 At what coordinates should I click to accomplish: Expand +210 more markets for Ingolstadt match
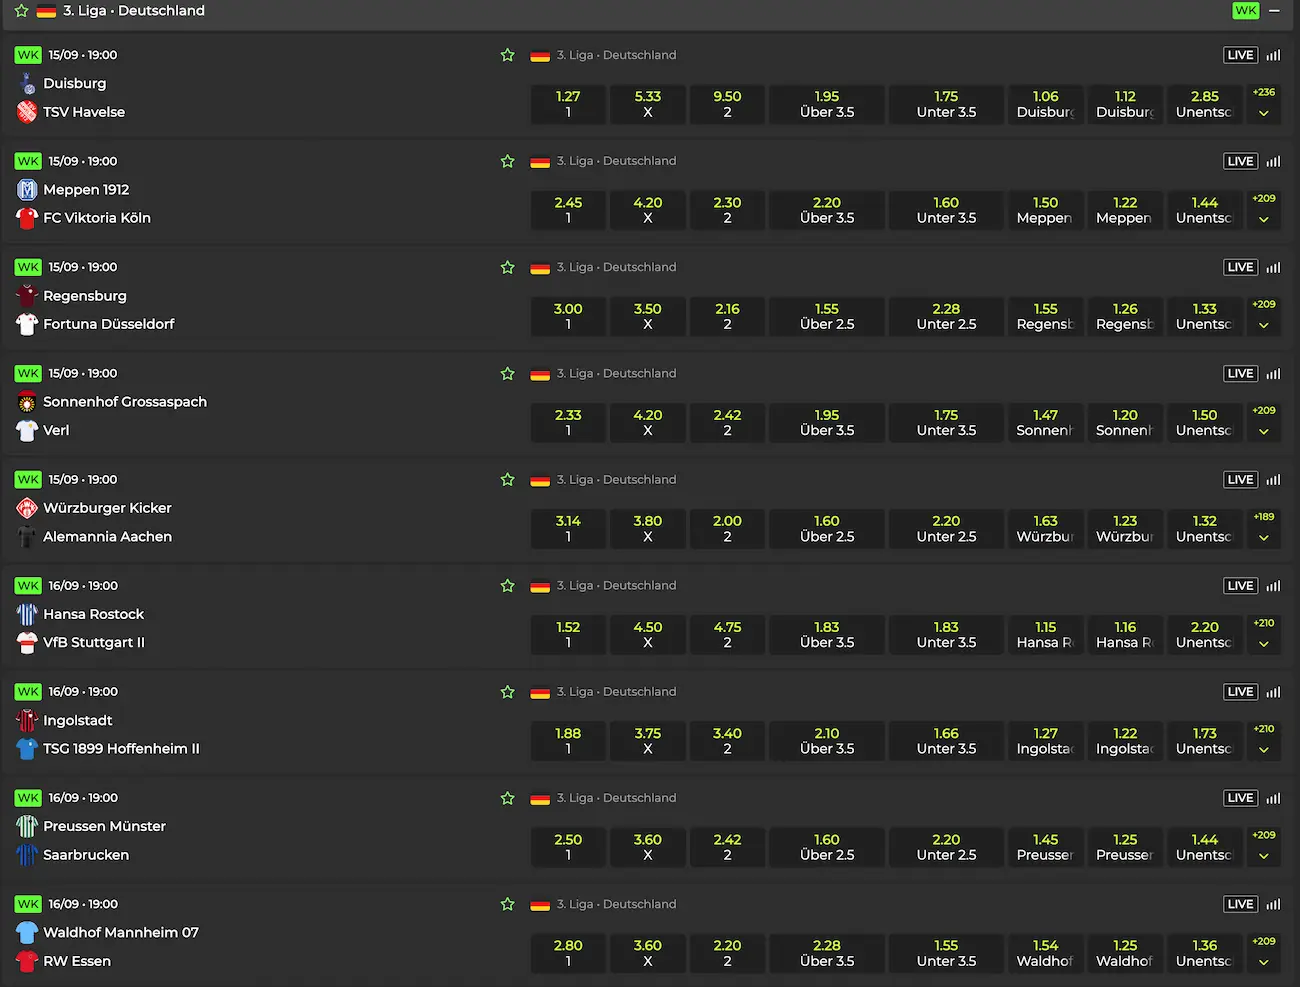[x=1264, y=740]
